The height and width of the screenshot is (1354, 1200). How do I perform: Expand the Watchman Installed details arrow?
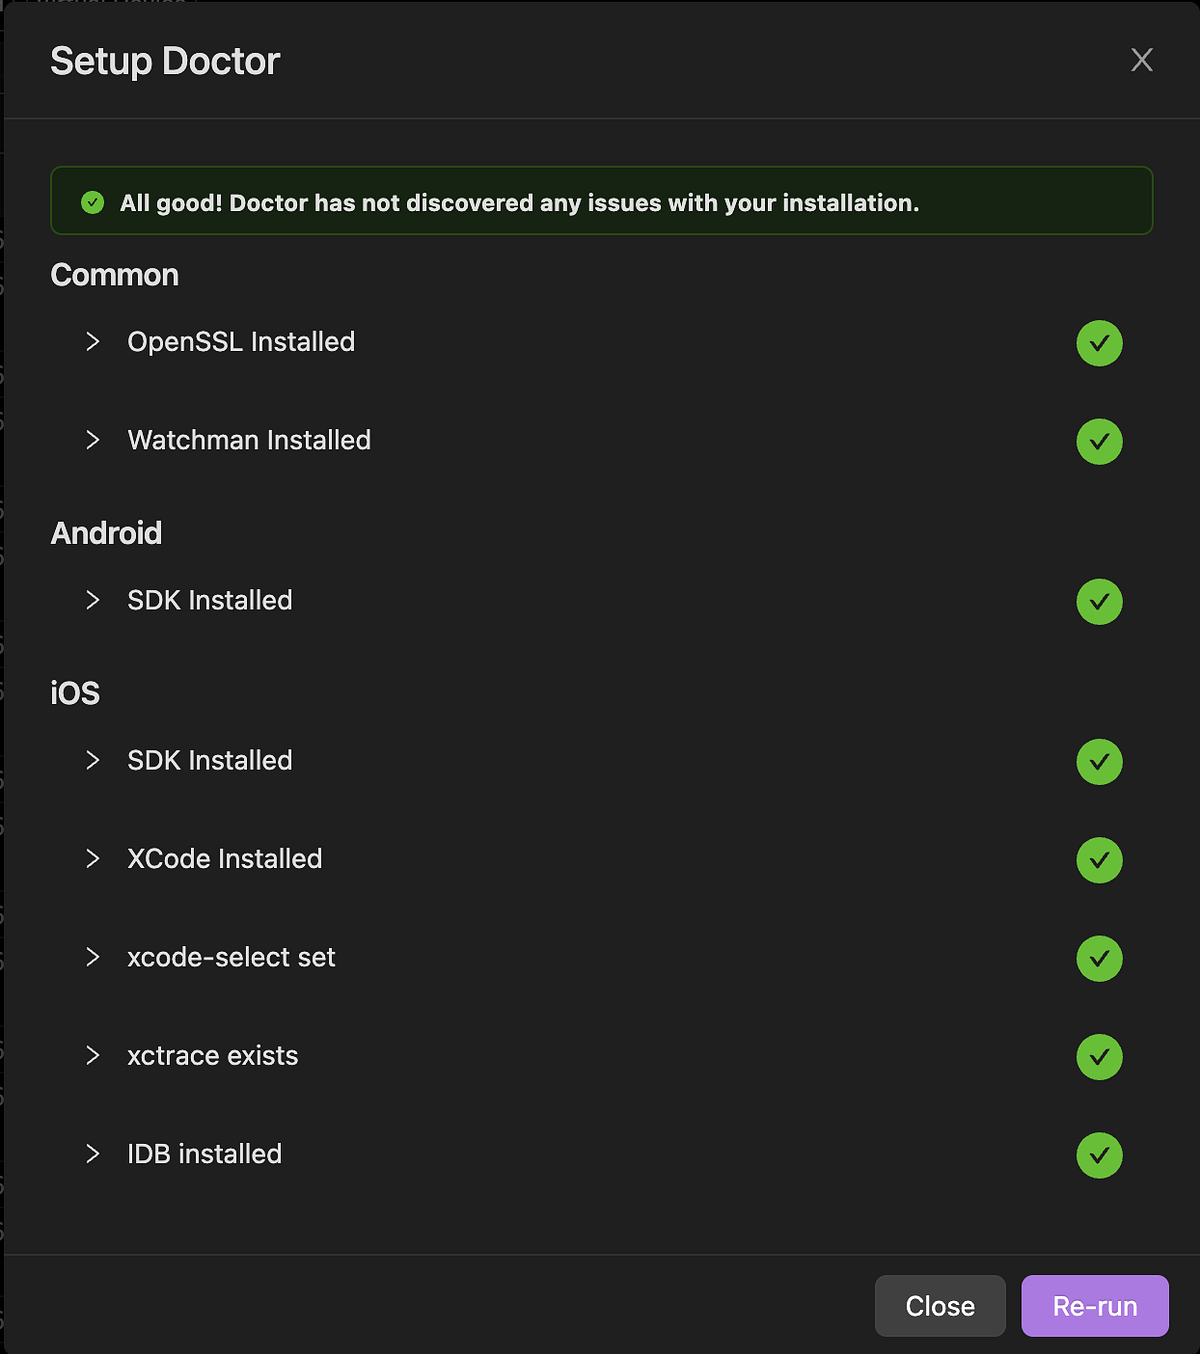93,440
